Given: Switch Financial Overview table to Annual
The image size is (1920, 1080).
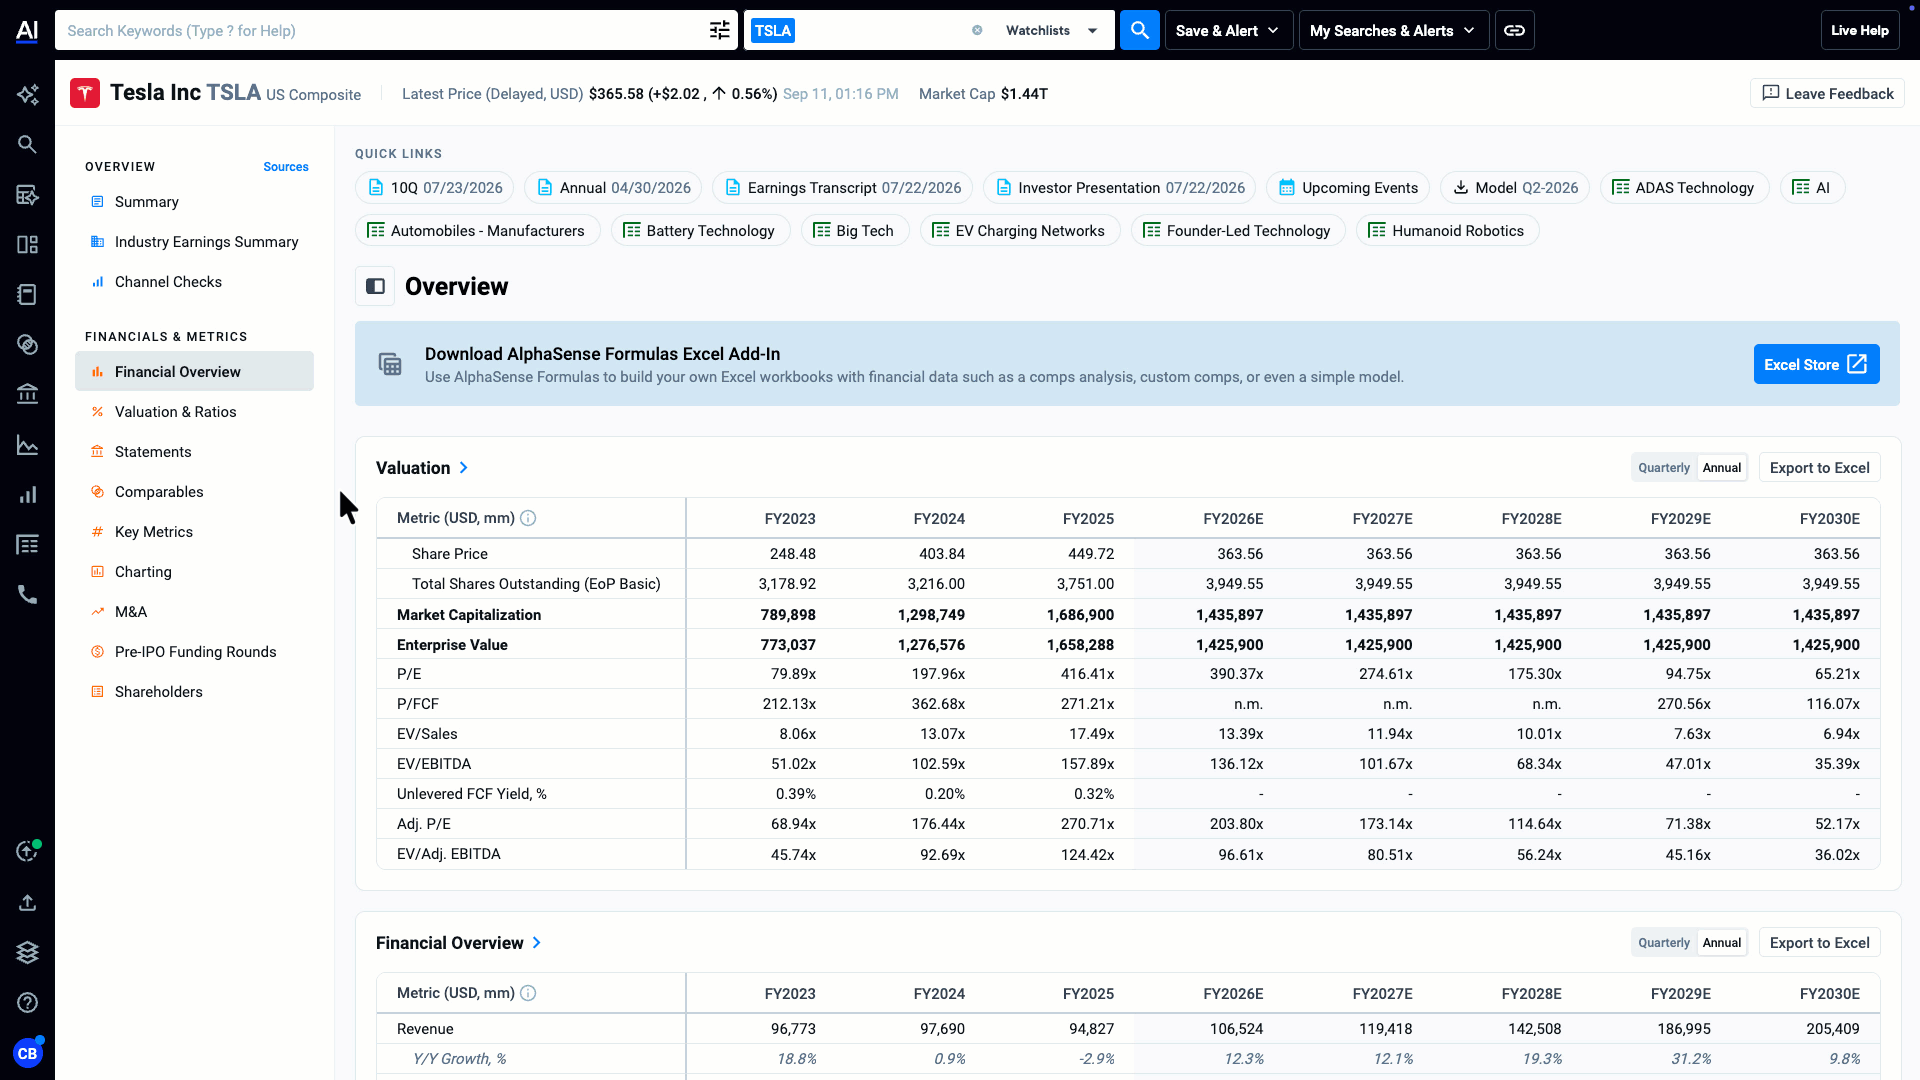Looking at the screenshot, I should pos(1721,943).
